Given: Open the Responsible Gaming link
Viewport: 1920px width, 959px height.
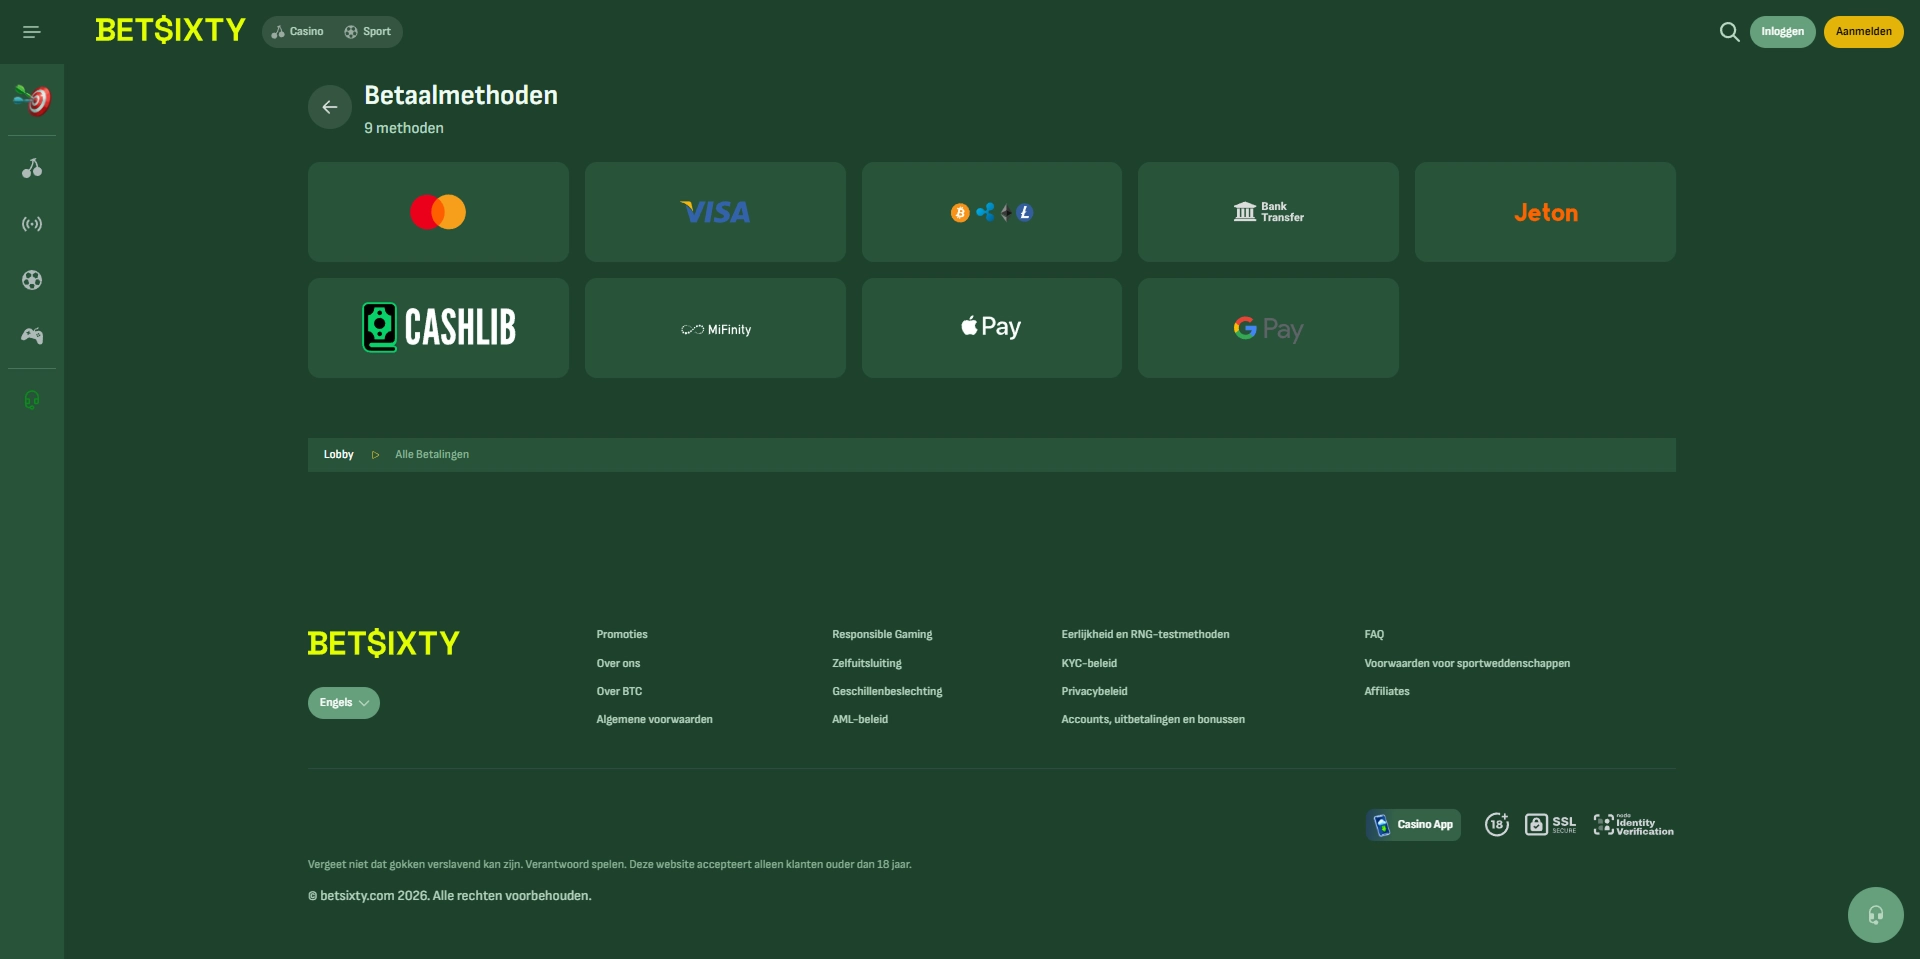Looking at the screenshot, I should click(x=882, y=635).
